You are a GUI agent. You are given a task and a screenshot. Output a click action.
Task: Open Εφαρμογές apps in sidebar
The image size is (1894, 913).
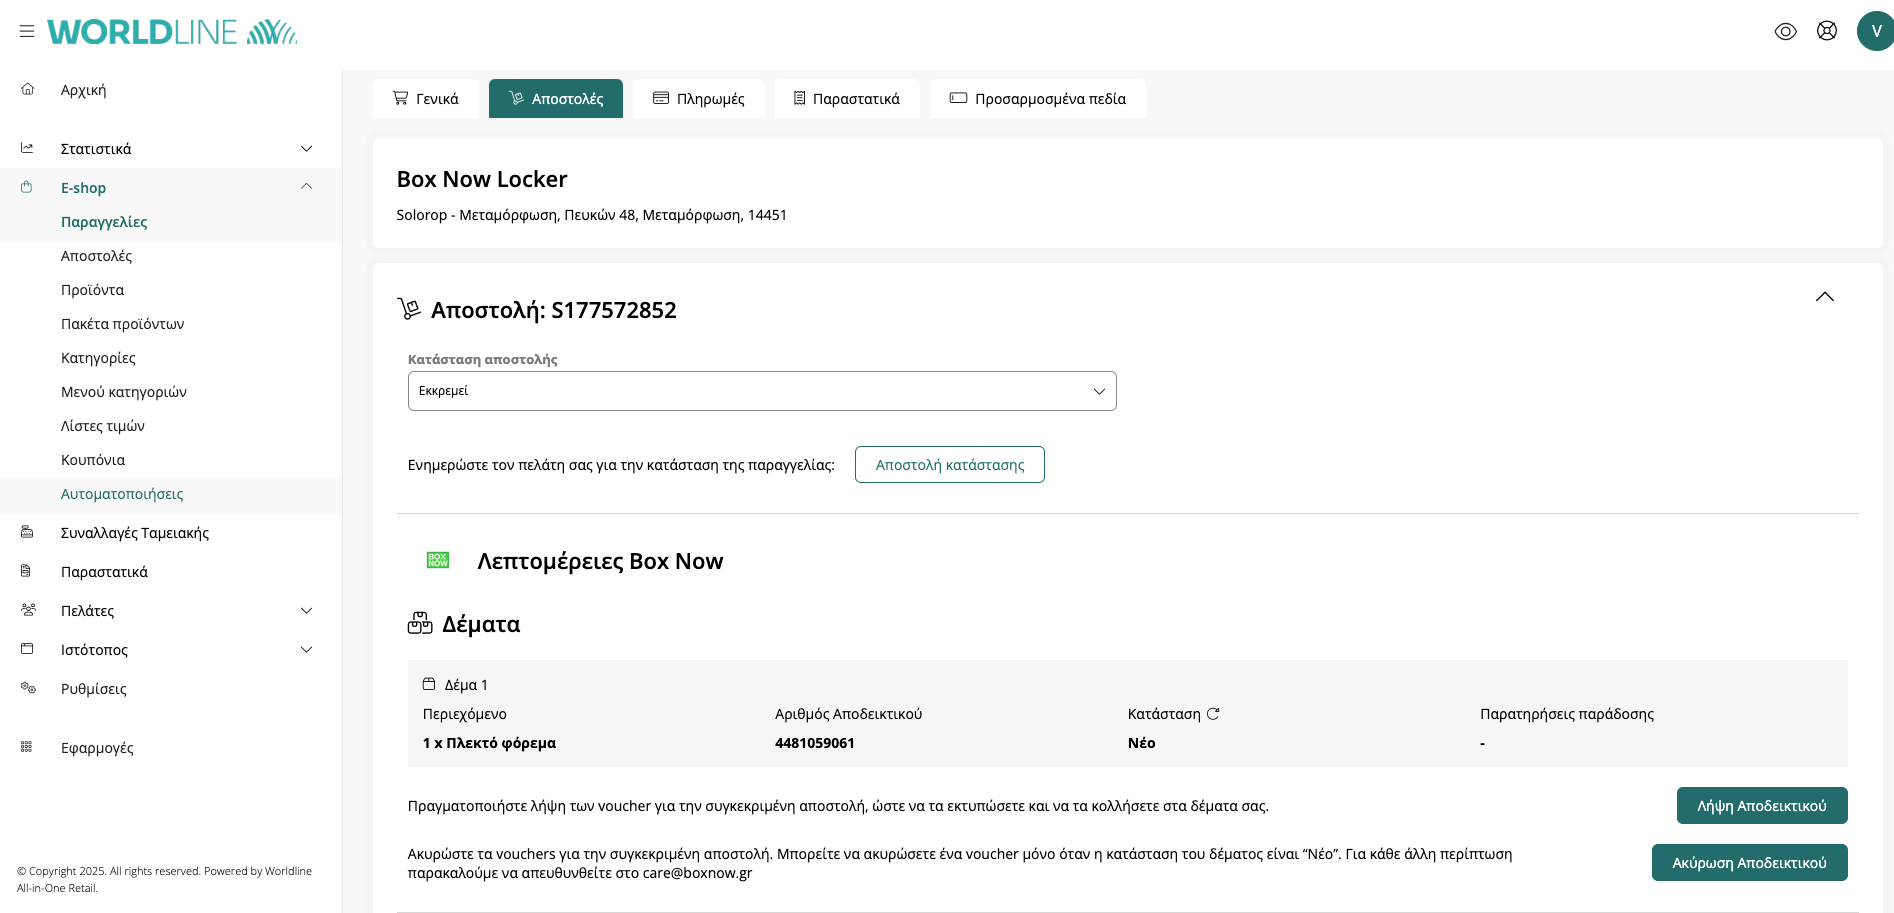tap(97, 748)
